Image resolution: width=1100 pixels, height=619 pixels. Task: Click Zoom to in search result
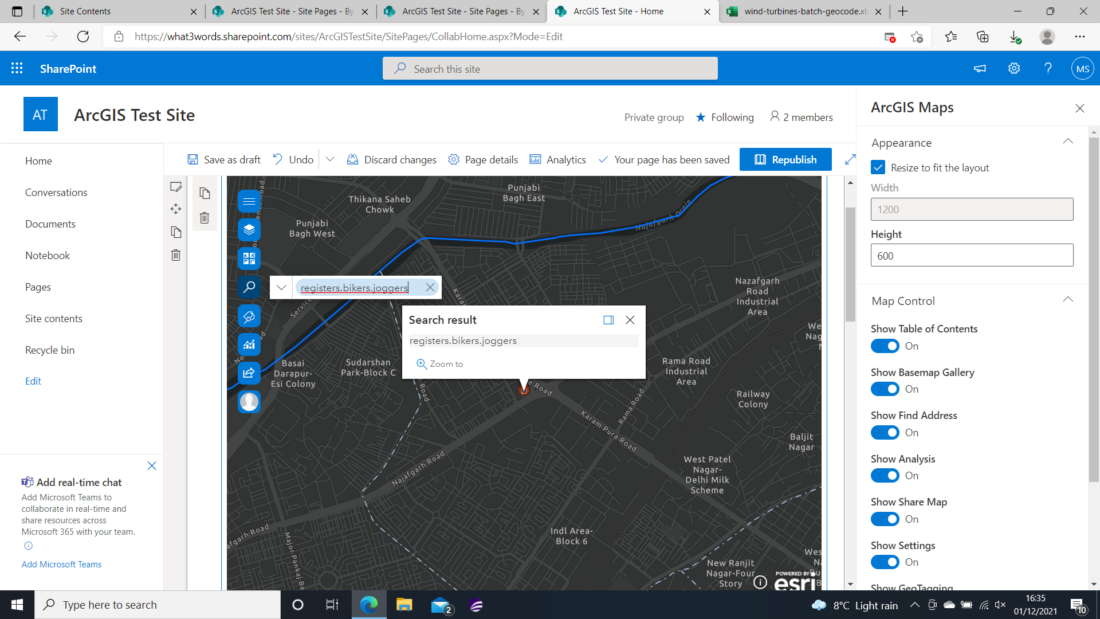[440, 364]
